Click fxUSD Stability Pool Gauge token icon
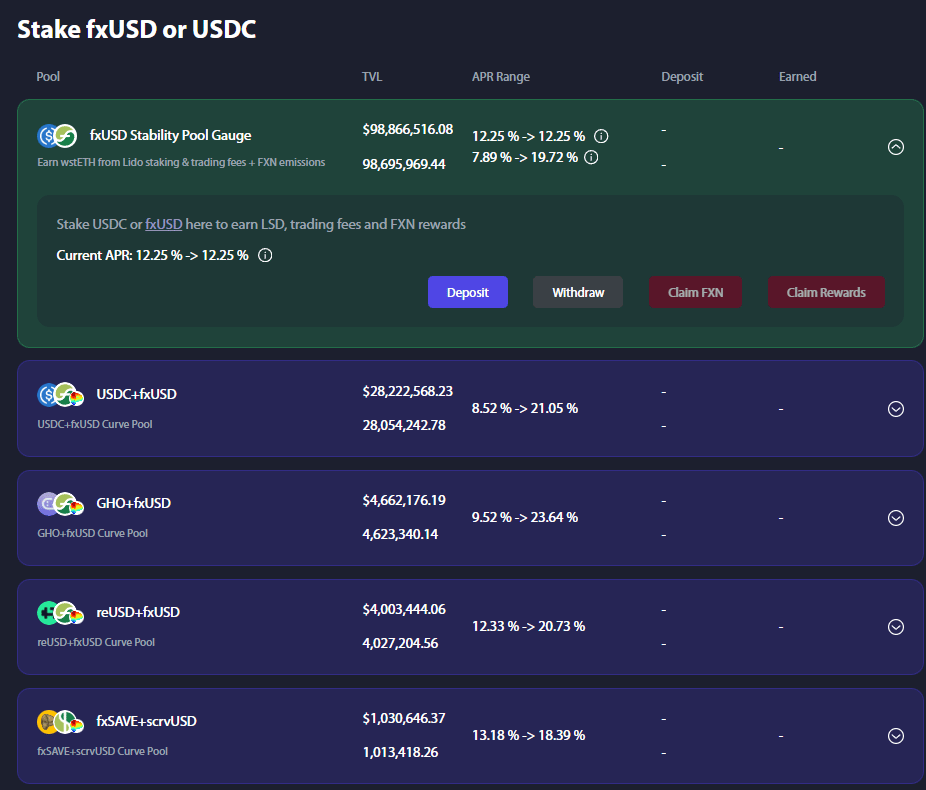Viewport: 926px width, 790px height. pos(57,136)
